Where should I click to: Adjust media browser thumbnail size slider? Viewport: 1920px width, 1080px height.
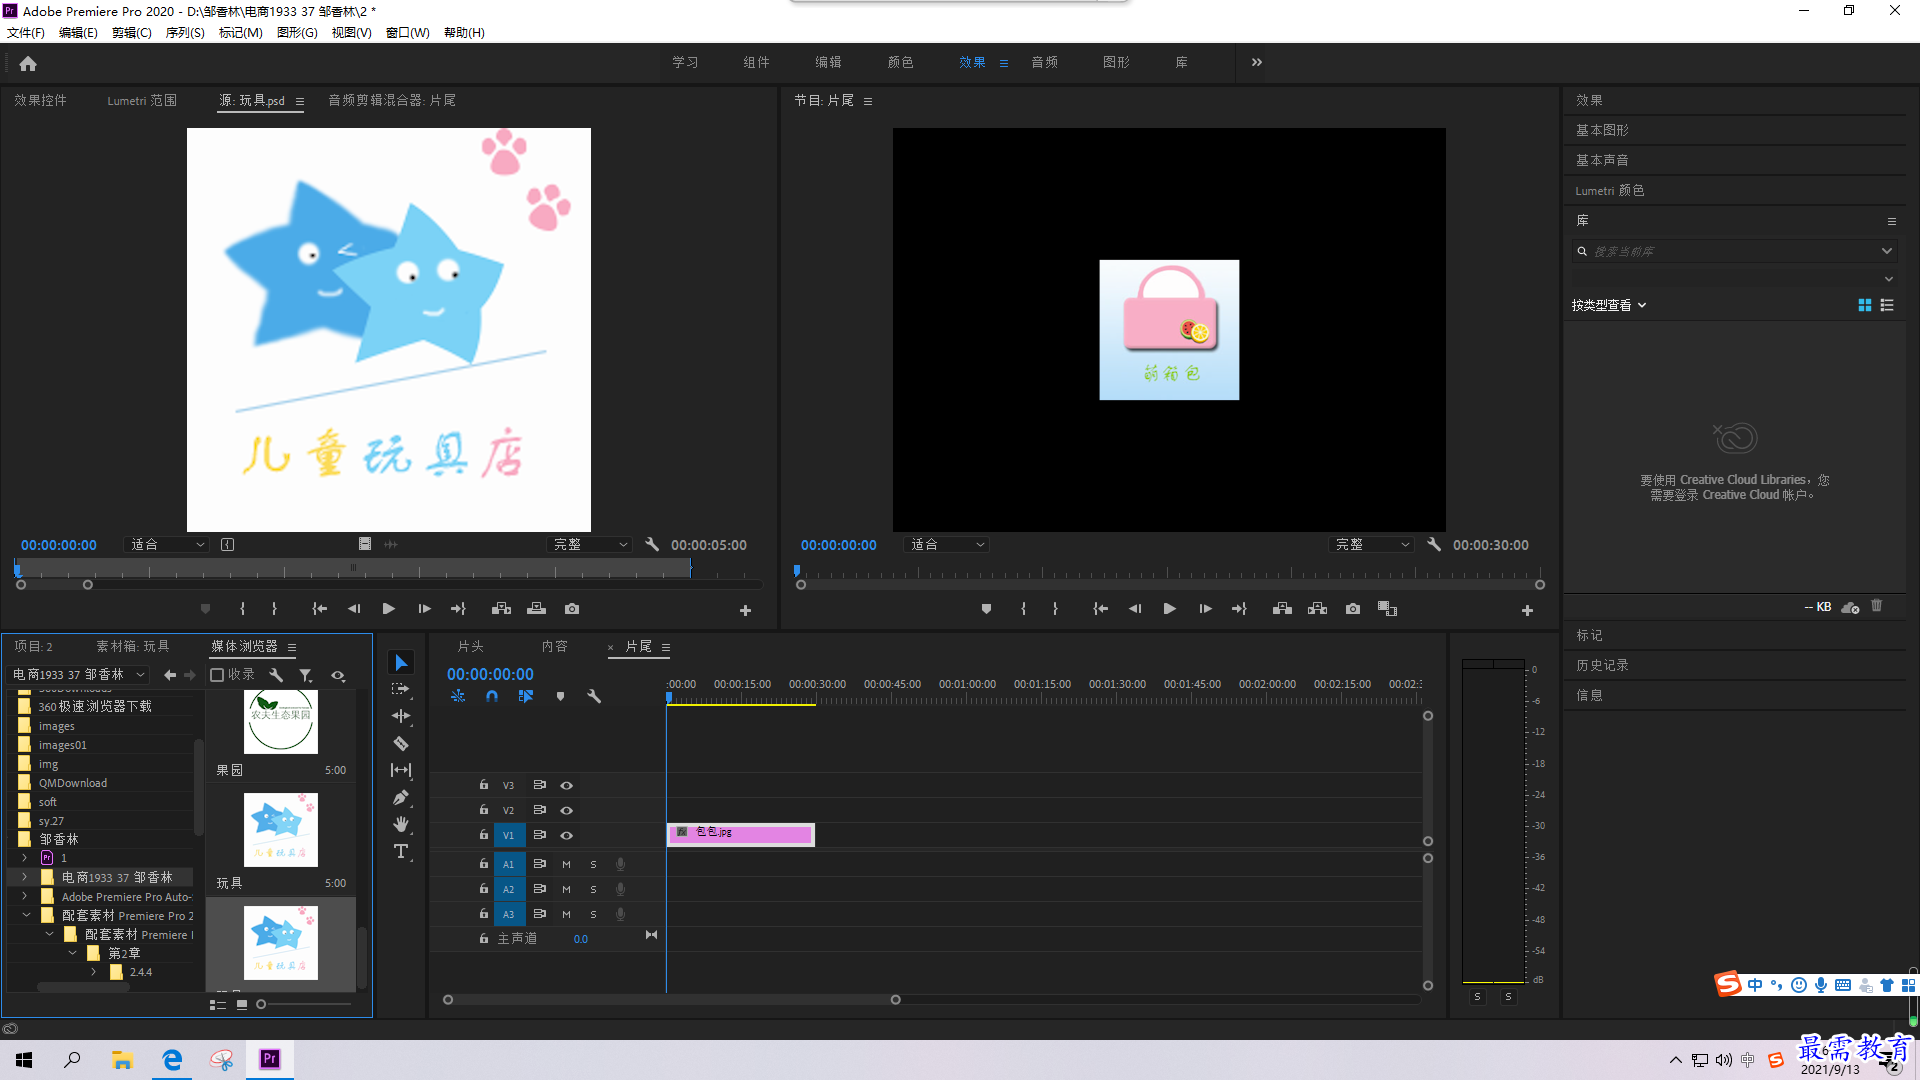click(261, 1004)
